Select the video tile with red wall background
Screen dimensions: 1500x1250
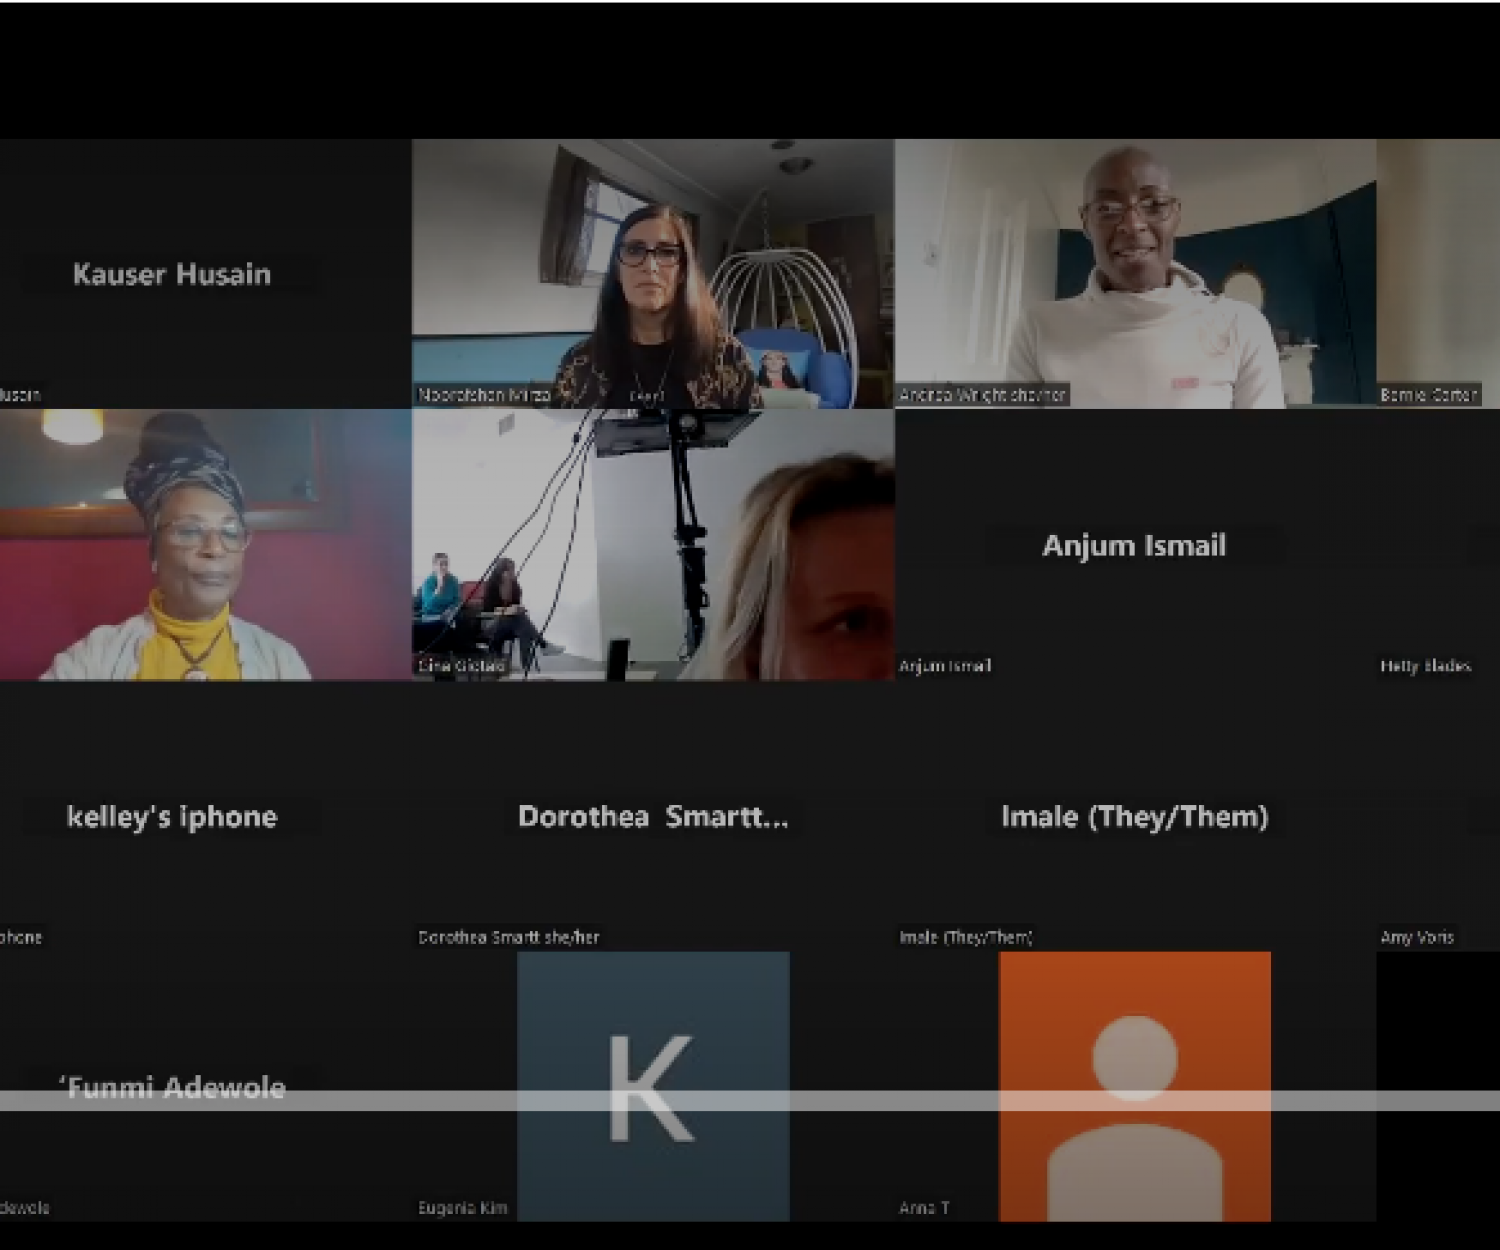[x=205, y=545]
